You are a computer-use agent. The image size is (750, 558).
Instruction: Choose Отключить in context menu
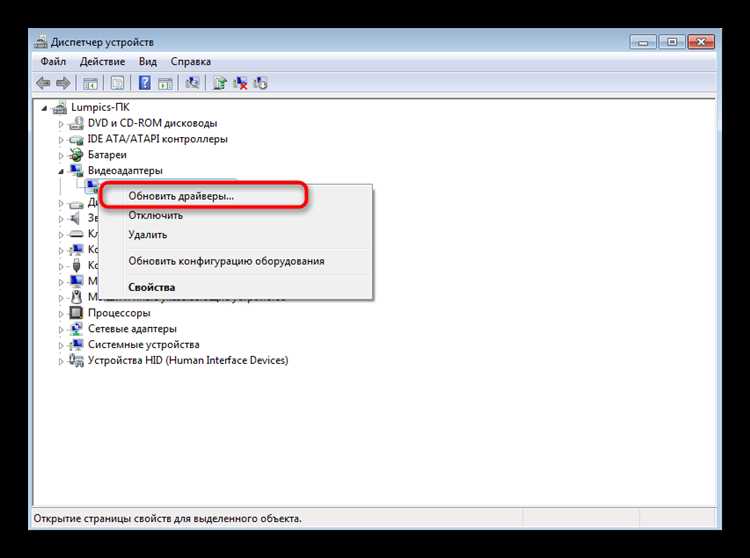(235, 216)
